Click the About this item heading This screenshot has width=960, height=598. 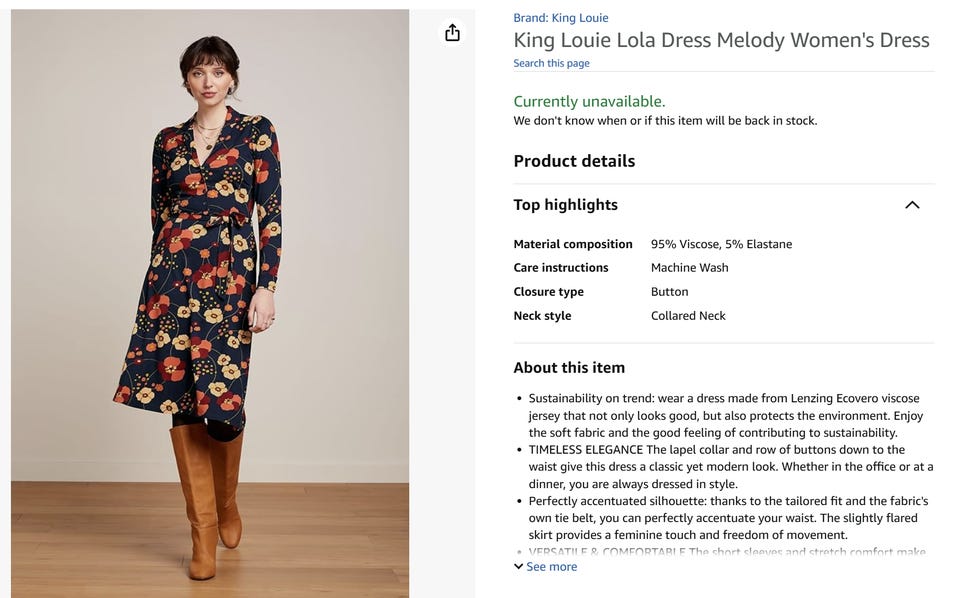click(569, 368)
